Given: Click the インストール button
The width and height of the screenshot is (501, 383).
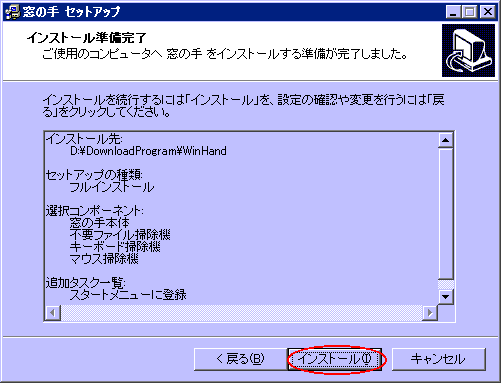Looking at the screenshot, I should coord(334,359).
